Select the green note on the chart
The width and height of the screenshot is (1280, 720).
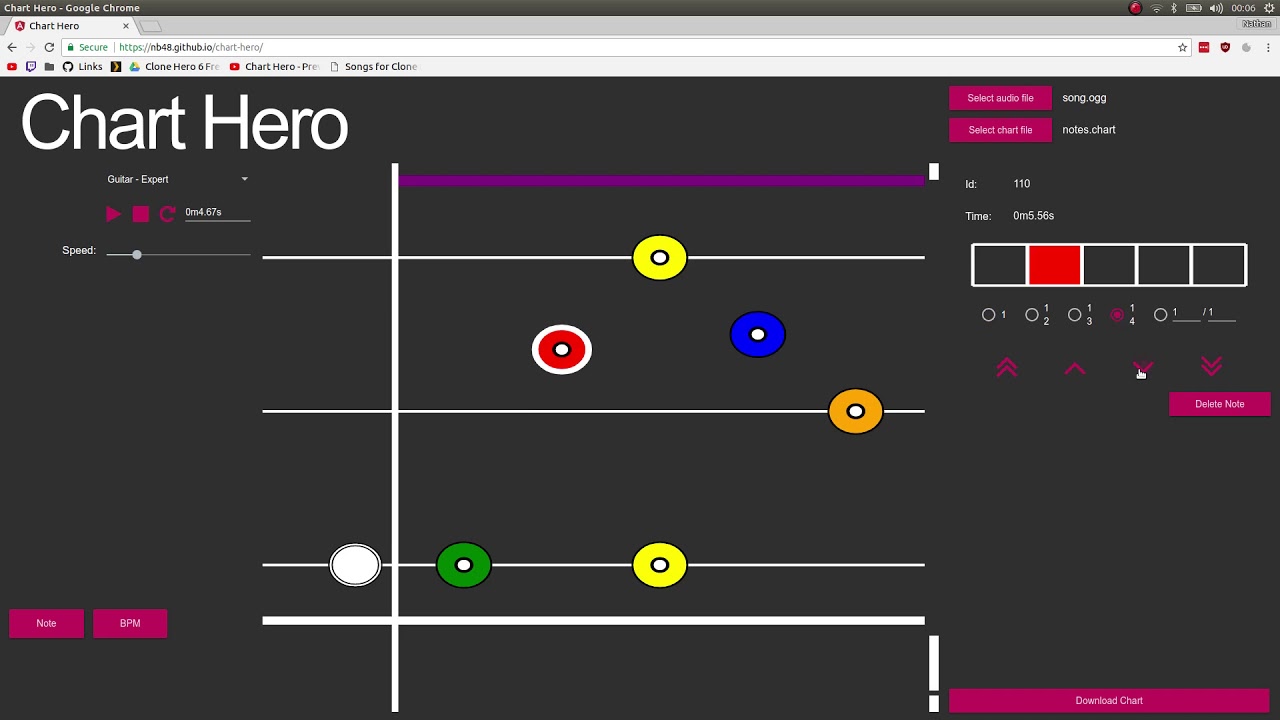(464, 565)
